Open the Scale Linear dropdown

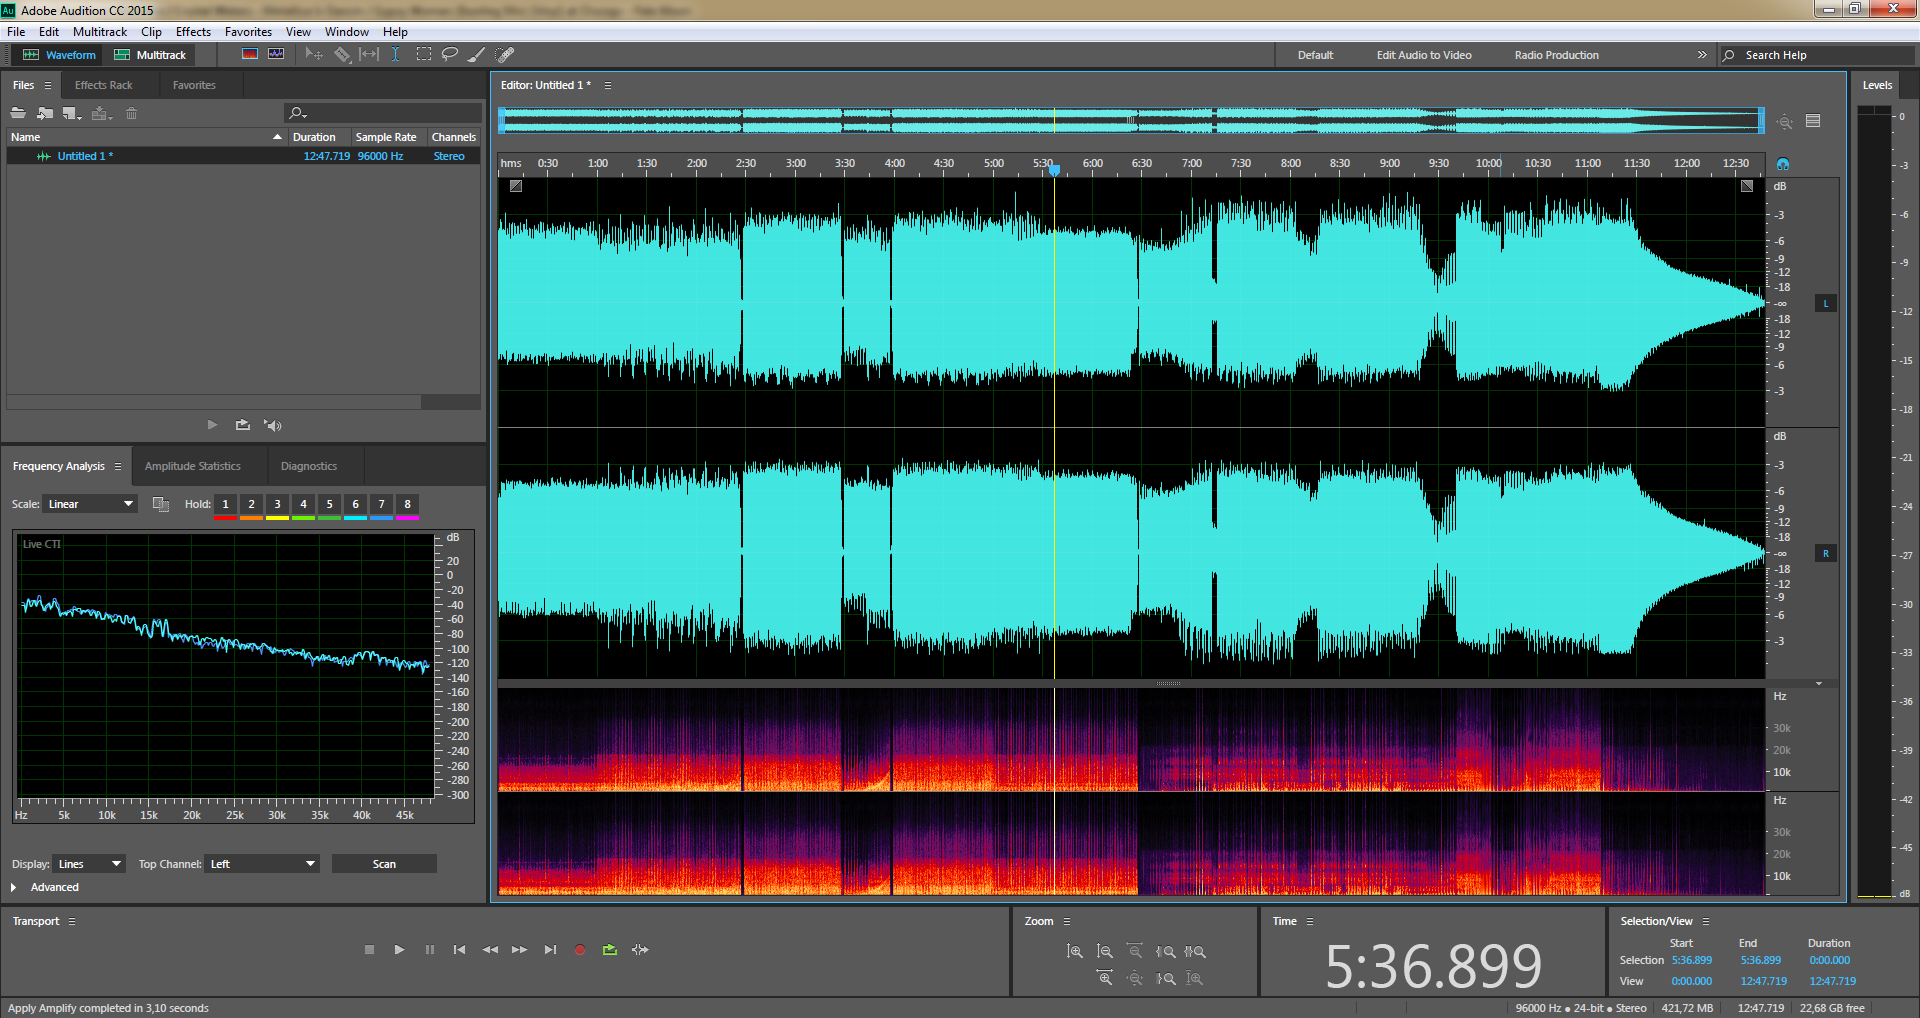point(90,504)
